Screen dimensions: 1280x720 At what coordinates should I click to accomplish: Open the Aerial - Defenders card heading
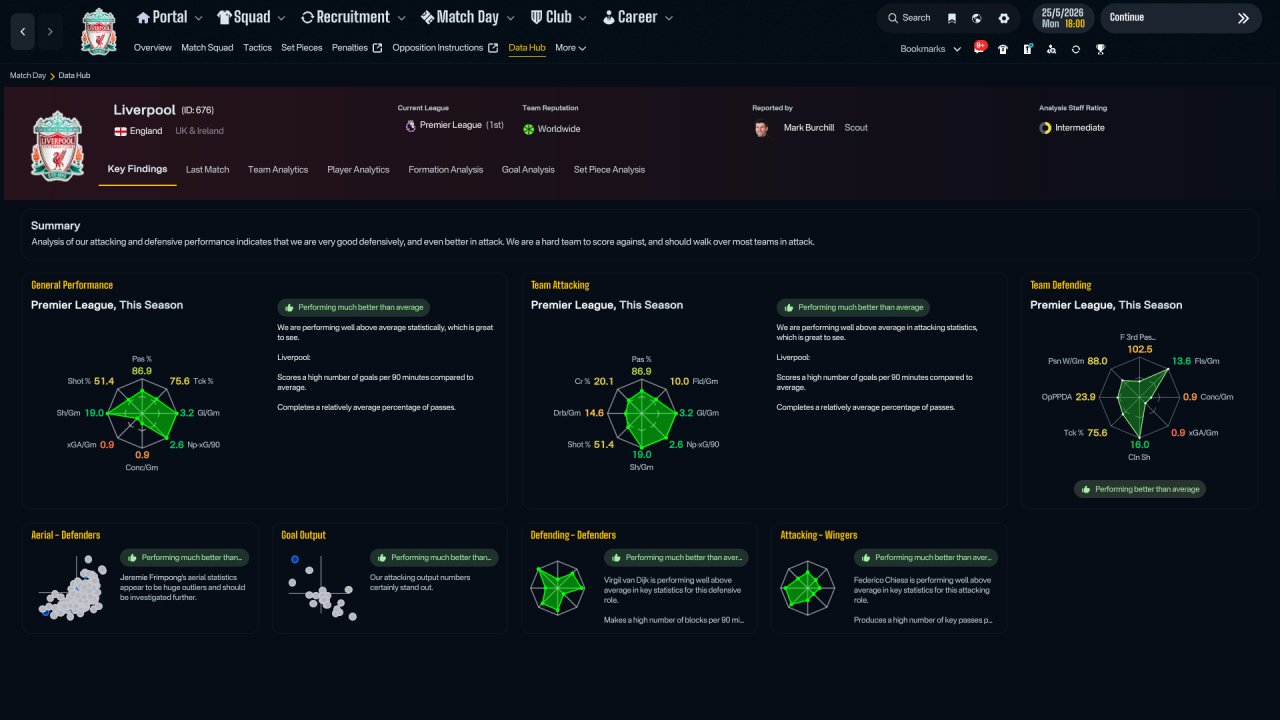[x=66, y=535]
